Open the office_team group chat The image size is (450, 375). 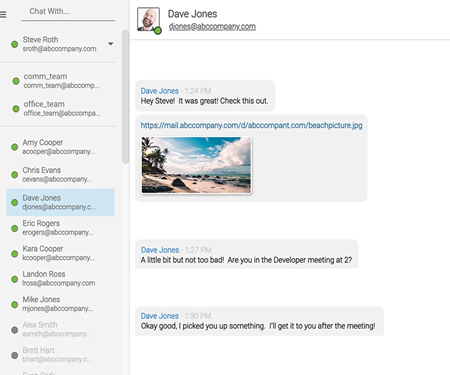(x=60, y=109)
